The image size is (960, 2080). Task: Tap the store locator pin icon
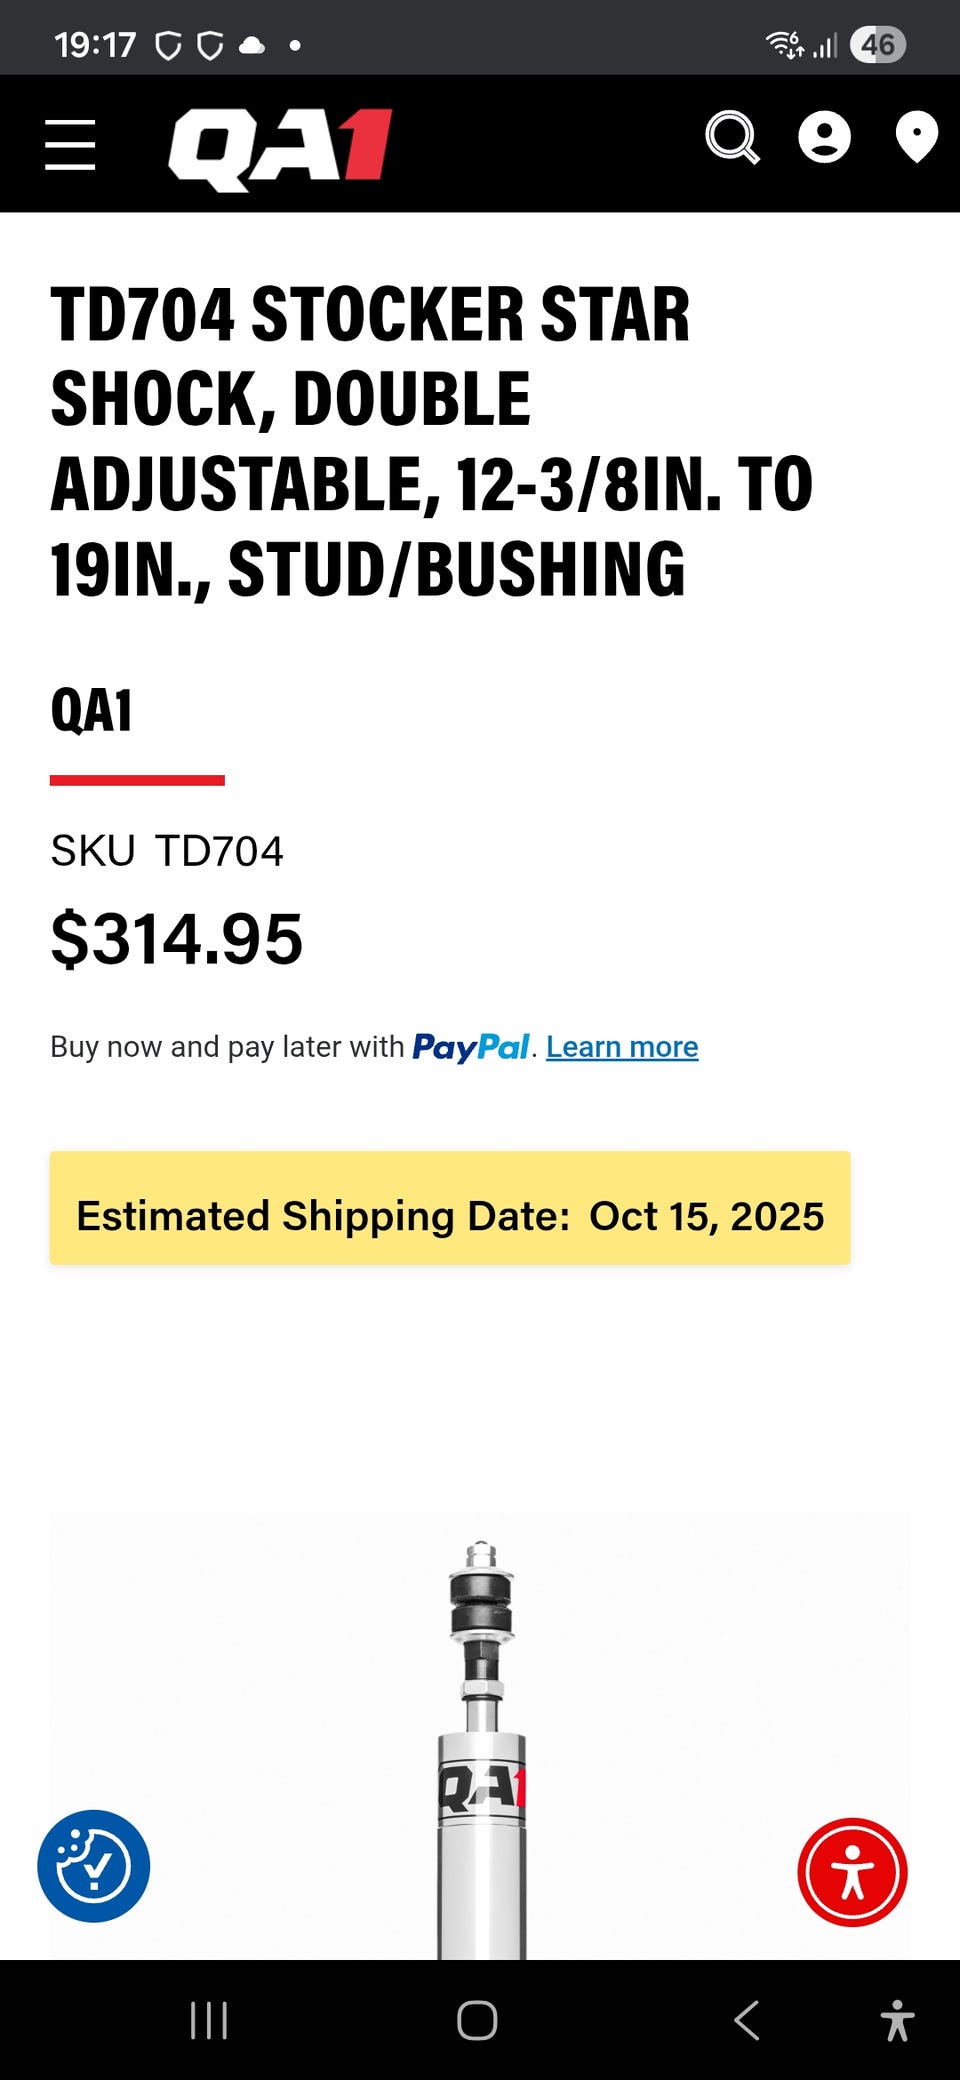(x=915, y=138)
